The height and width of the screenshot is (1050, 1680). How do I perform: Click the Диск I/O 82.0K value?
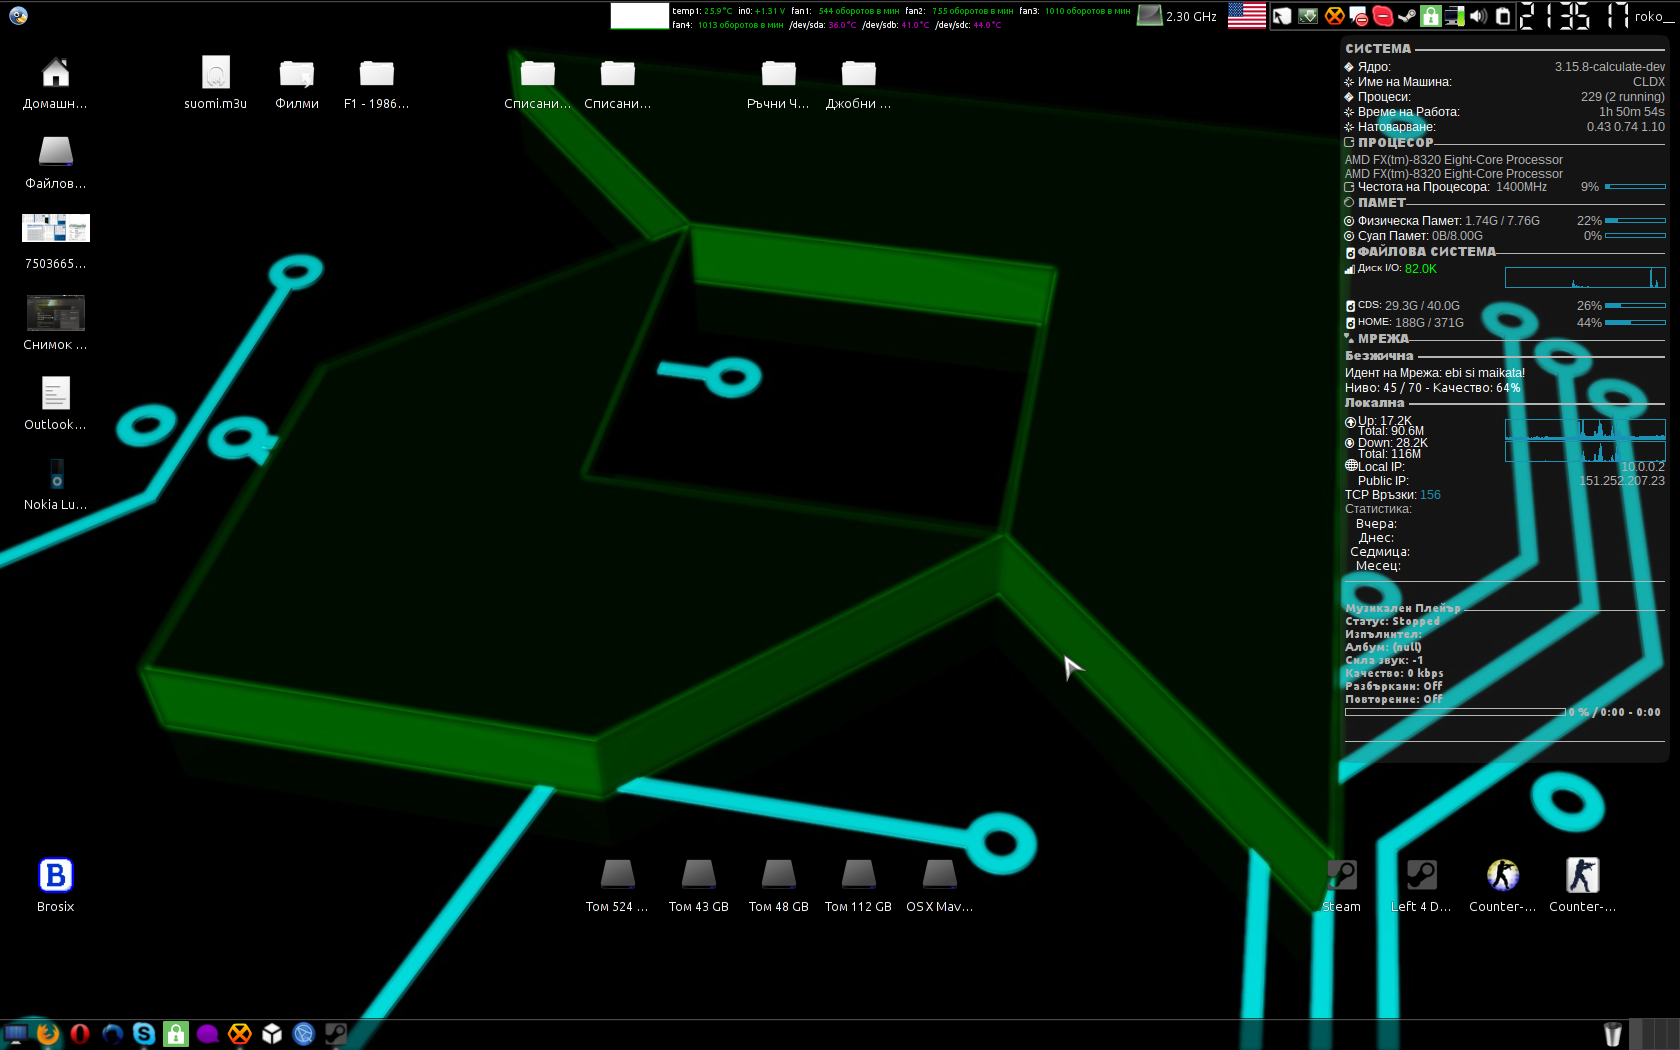pyautogui.click(x=1420, y=269)
